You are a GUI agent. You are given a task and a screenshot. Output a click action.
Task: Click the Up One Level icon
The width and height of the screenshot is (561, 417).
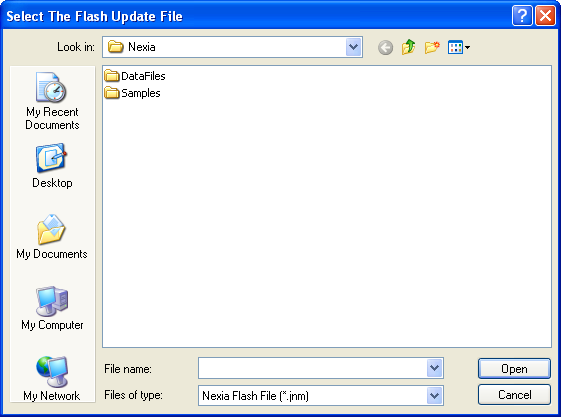tap(408, 47)
